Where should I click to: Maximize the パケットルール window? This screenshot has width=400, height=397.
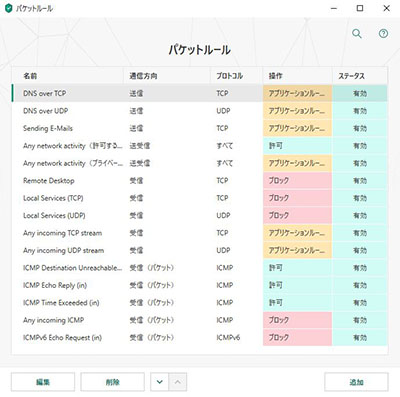[360, 8]
